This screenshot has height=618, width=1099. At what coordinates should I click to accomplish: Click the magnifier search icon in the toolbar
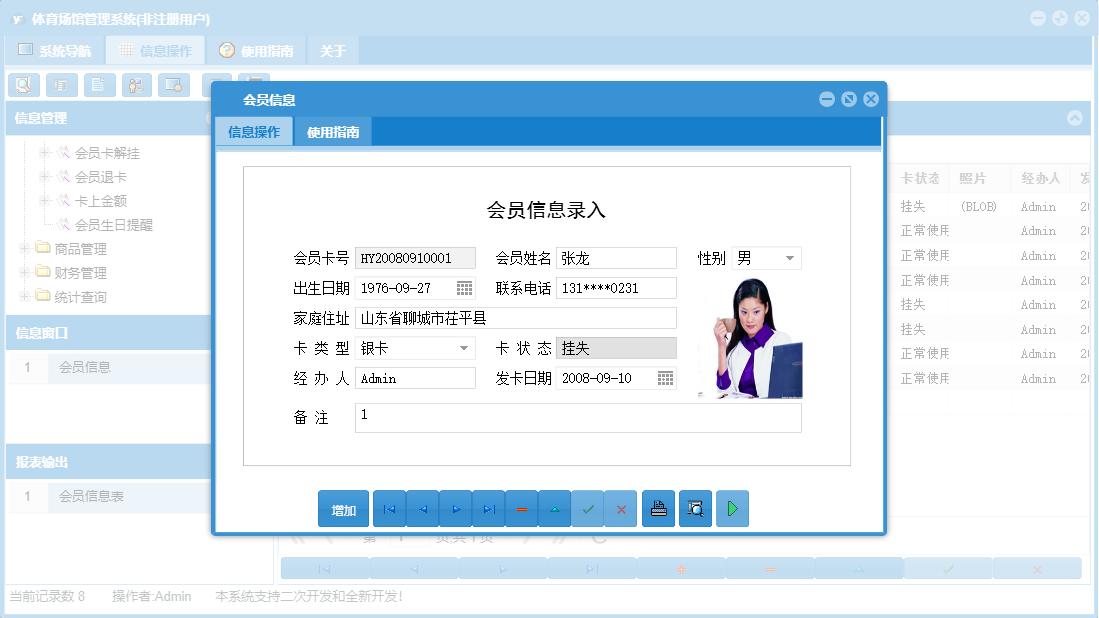pos(23,85)
